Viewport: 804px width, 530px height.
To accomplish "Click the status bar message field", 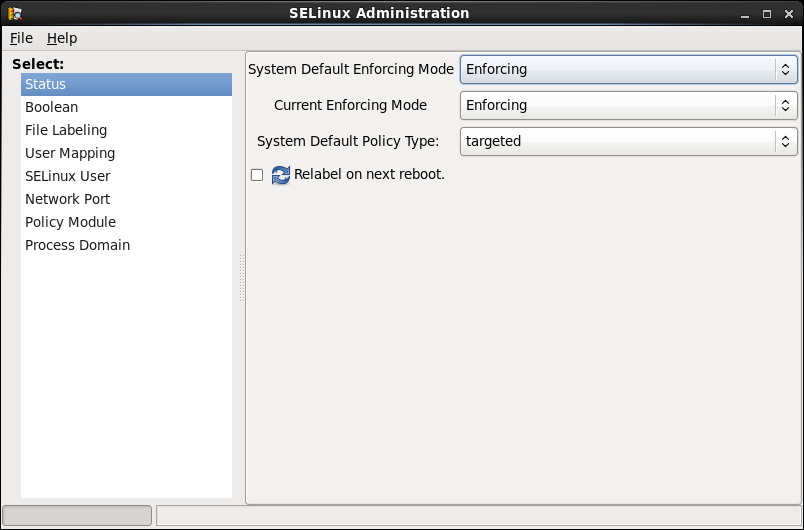I will pyautogui.click(x=479, y=516).
